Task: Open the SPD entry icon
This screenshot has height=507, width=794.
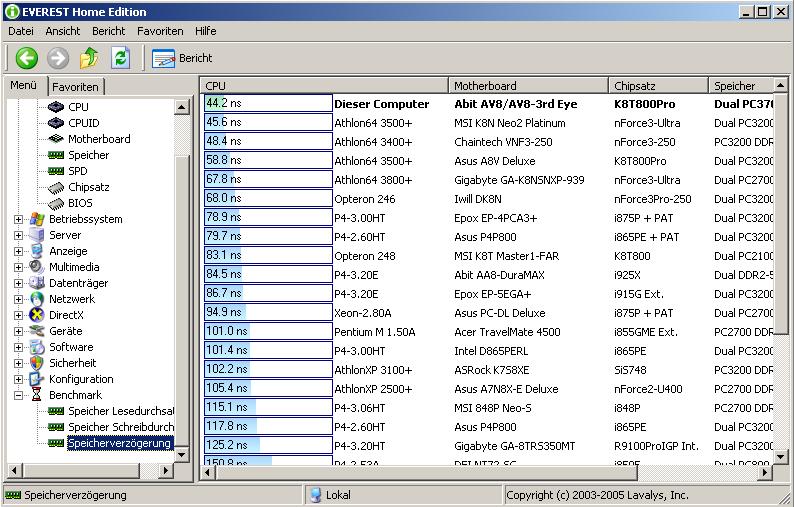Action: coord(56,171)
